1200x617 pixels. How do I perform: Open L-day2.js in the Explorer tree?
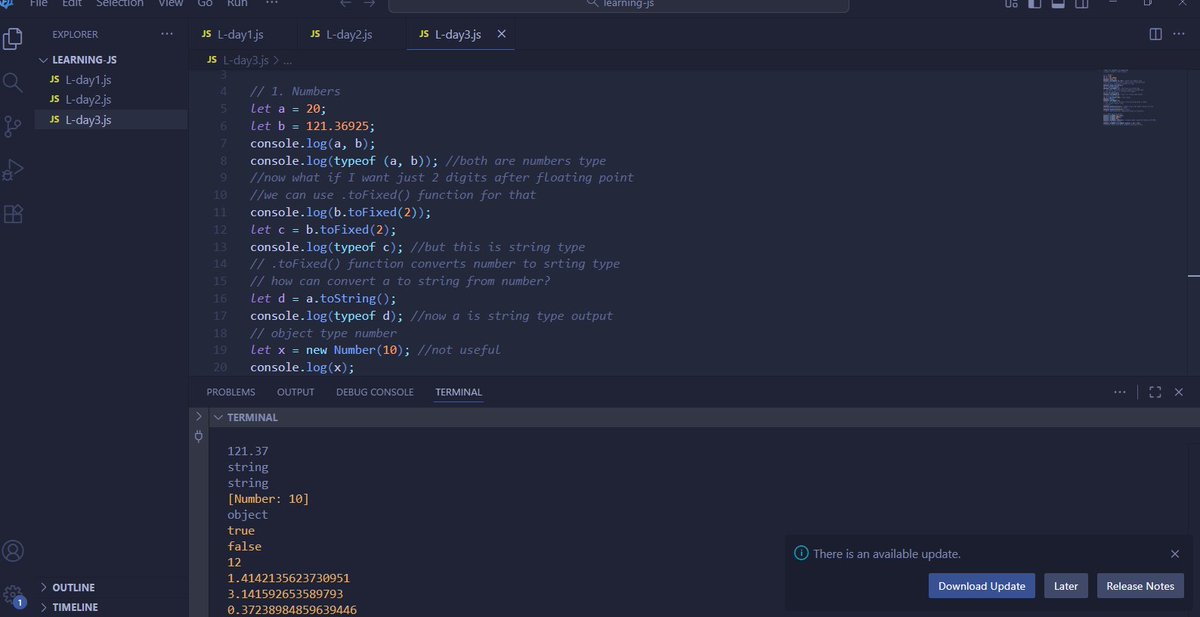pyautogui.click(x=113, y=100)
